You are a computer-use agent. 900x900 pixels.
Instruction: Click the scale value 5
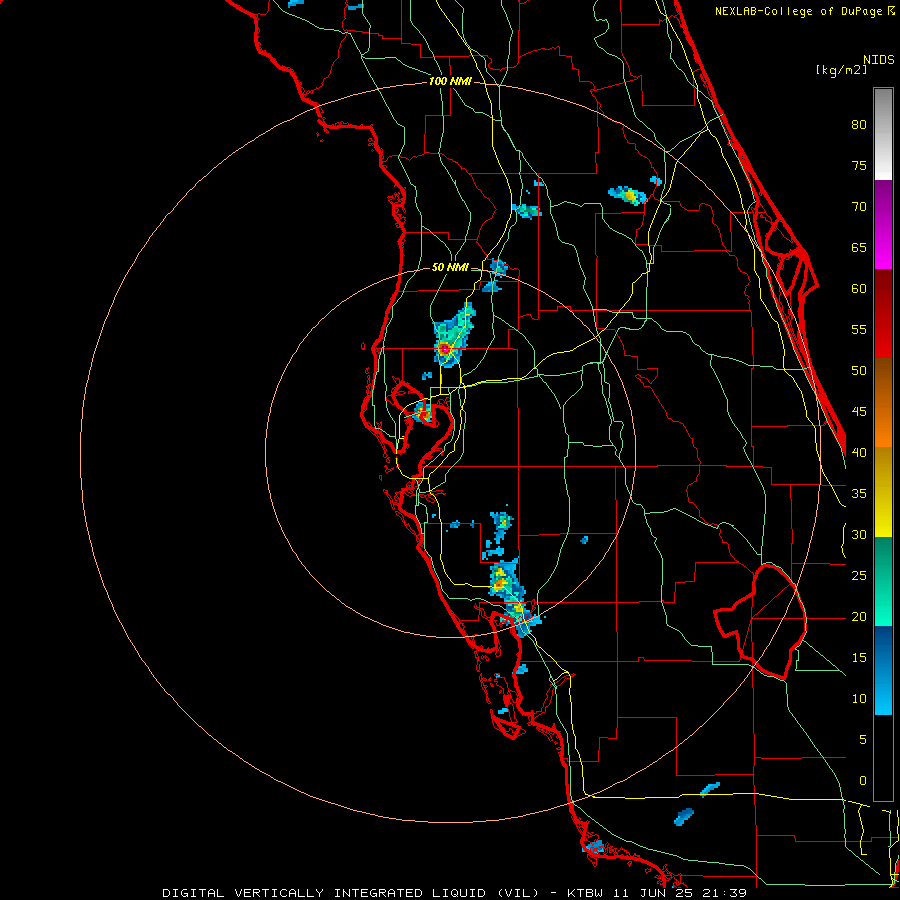click(x=863, y=740)
